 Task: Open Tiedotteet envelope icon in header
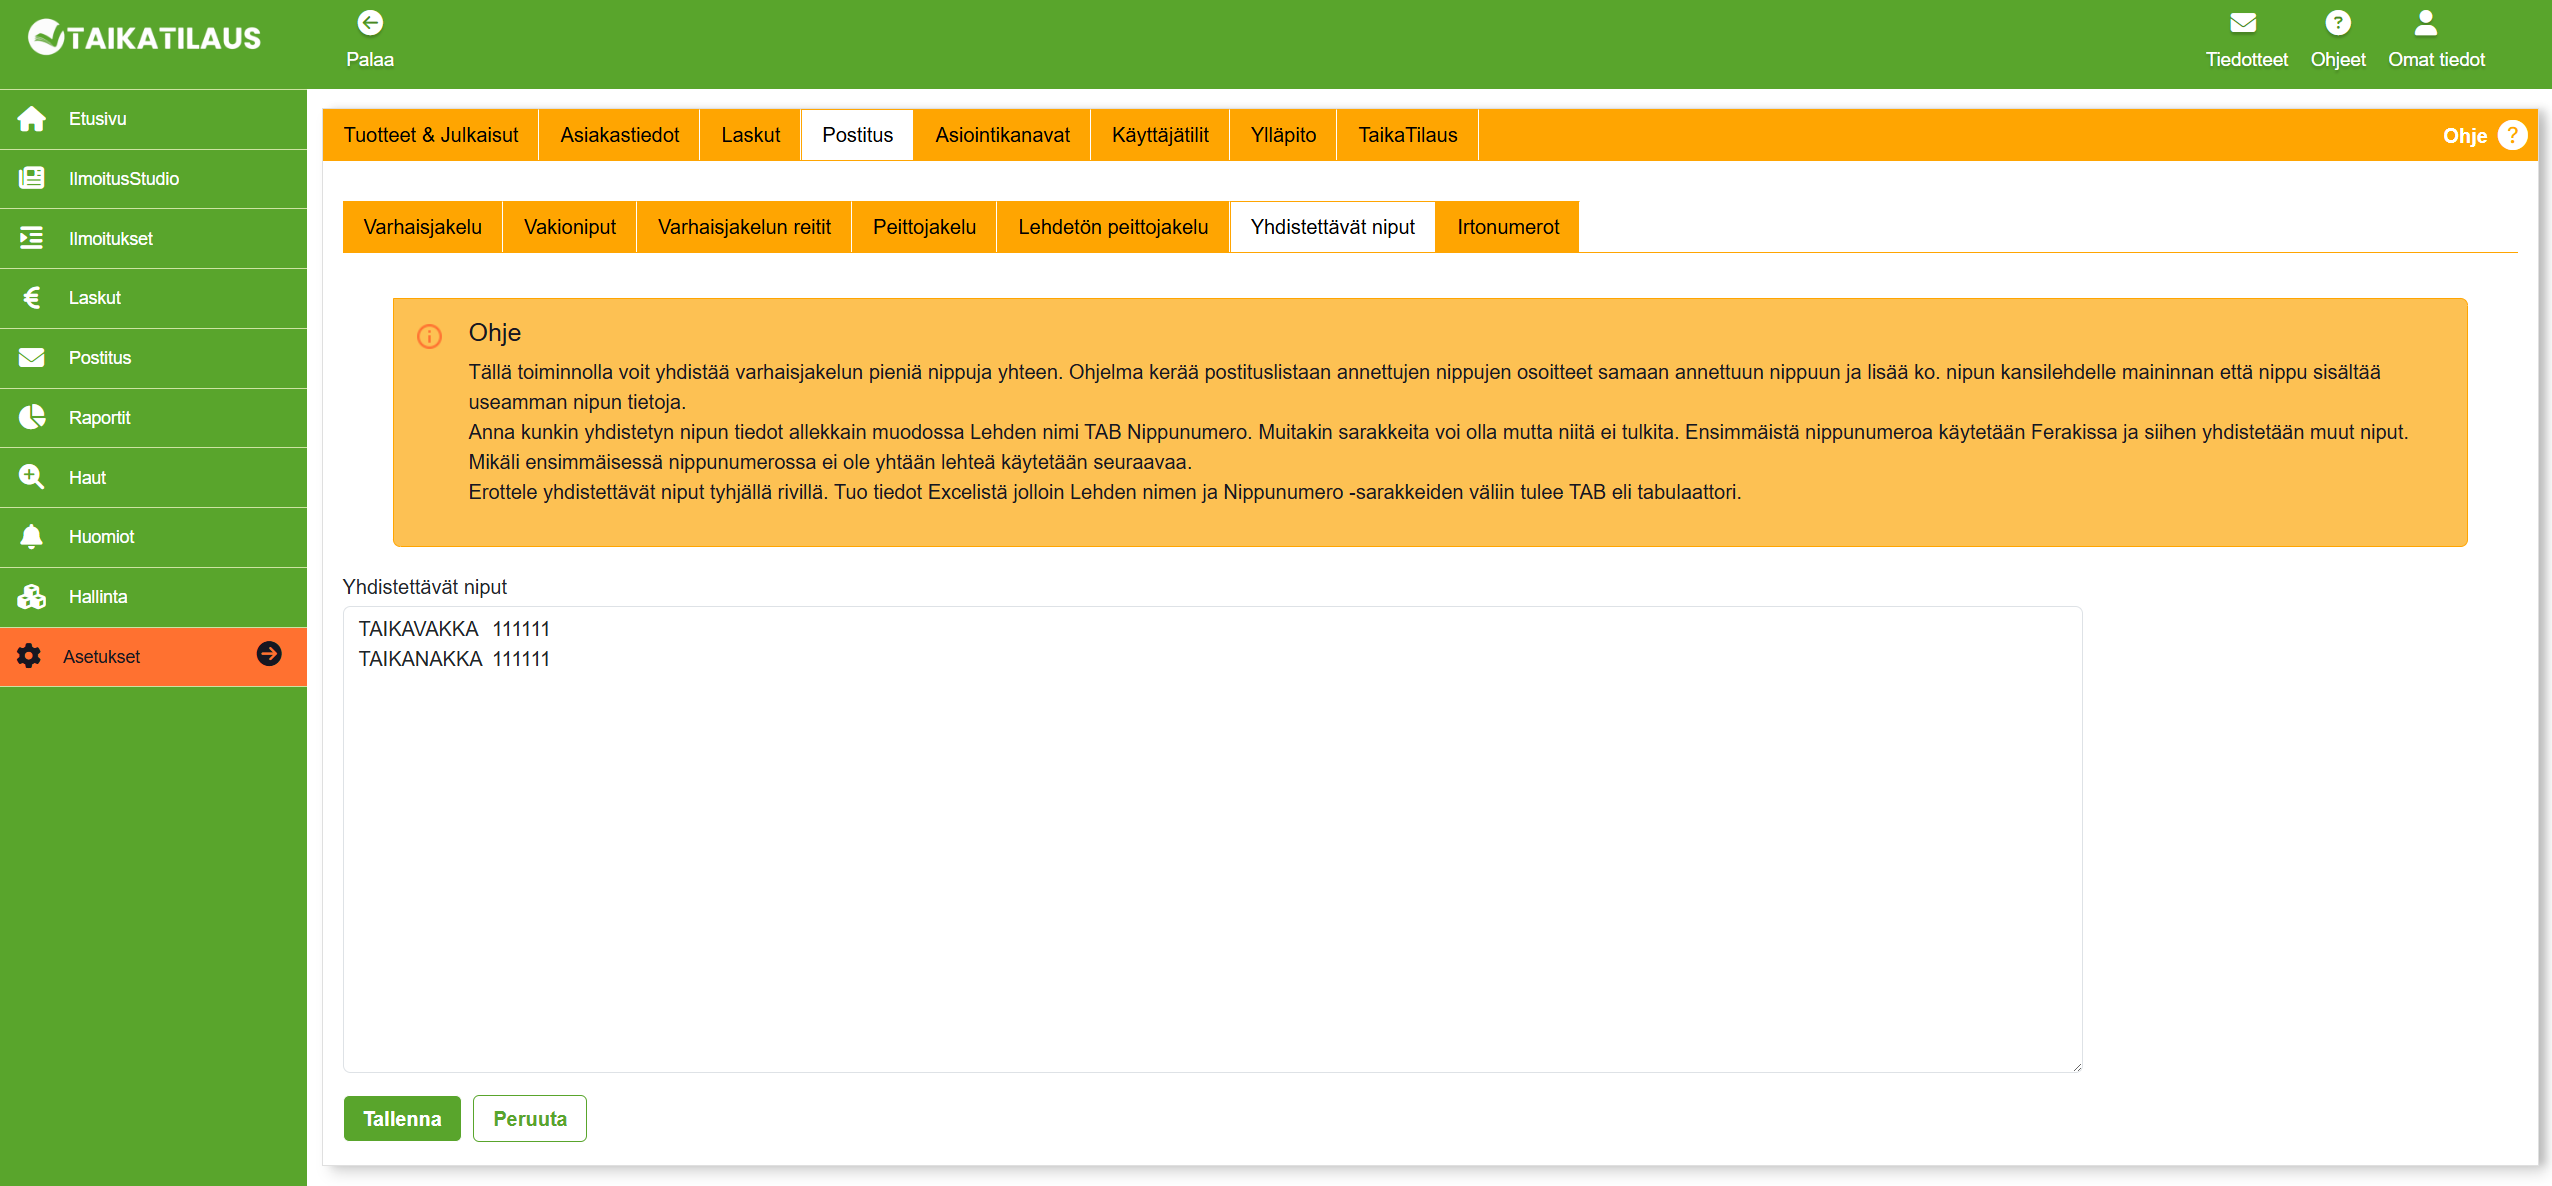coord(2243,23)
